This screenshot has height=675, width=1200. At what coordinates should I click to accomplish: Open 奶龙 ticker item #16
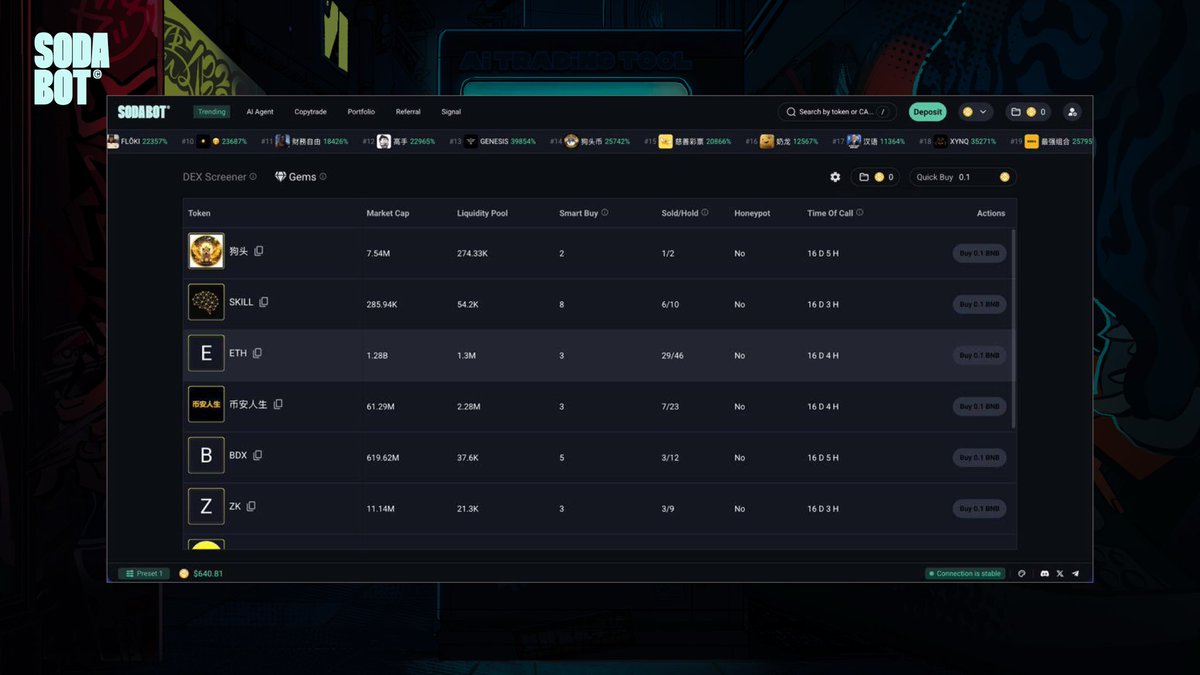click(x=782, y=142)
